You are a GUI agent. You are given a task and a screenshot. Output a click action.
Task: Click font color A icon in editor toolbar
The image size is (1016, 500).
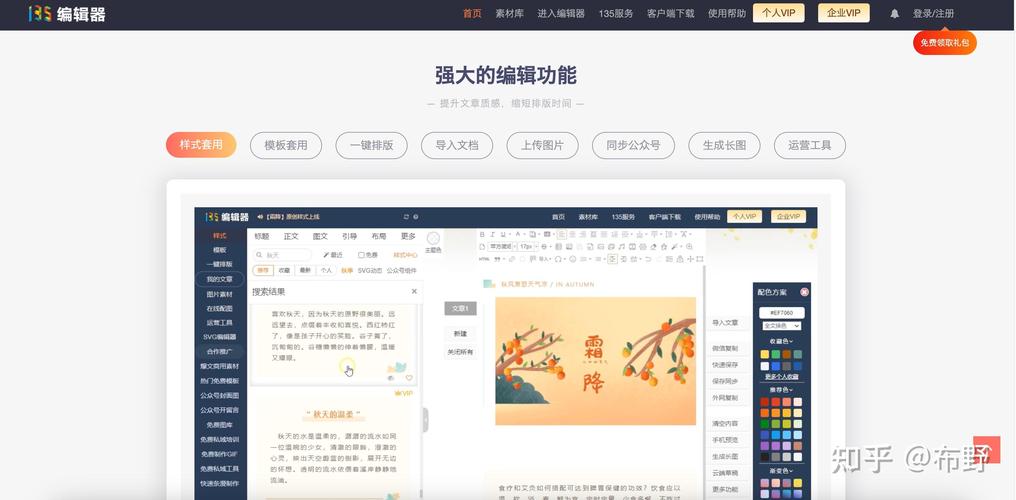[x=518, y=234]
